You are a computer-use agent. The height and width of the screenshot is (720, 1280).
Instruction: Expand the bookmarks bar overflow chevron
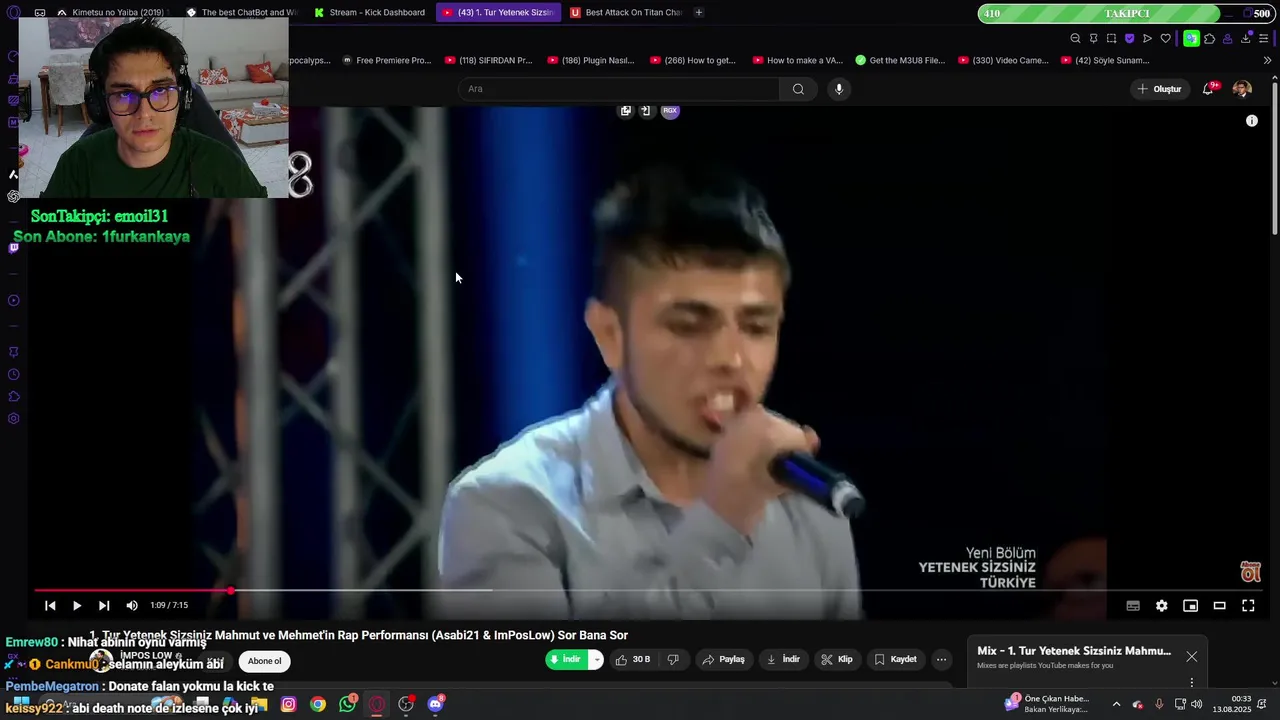1267,60
